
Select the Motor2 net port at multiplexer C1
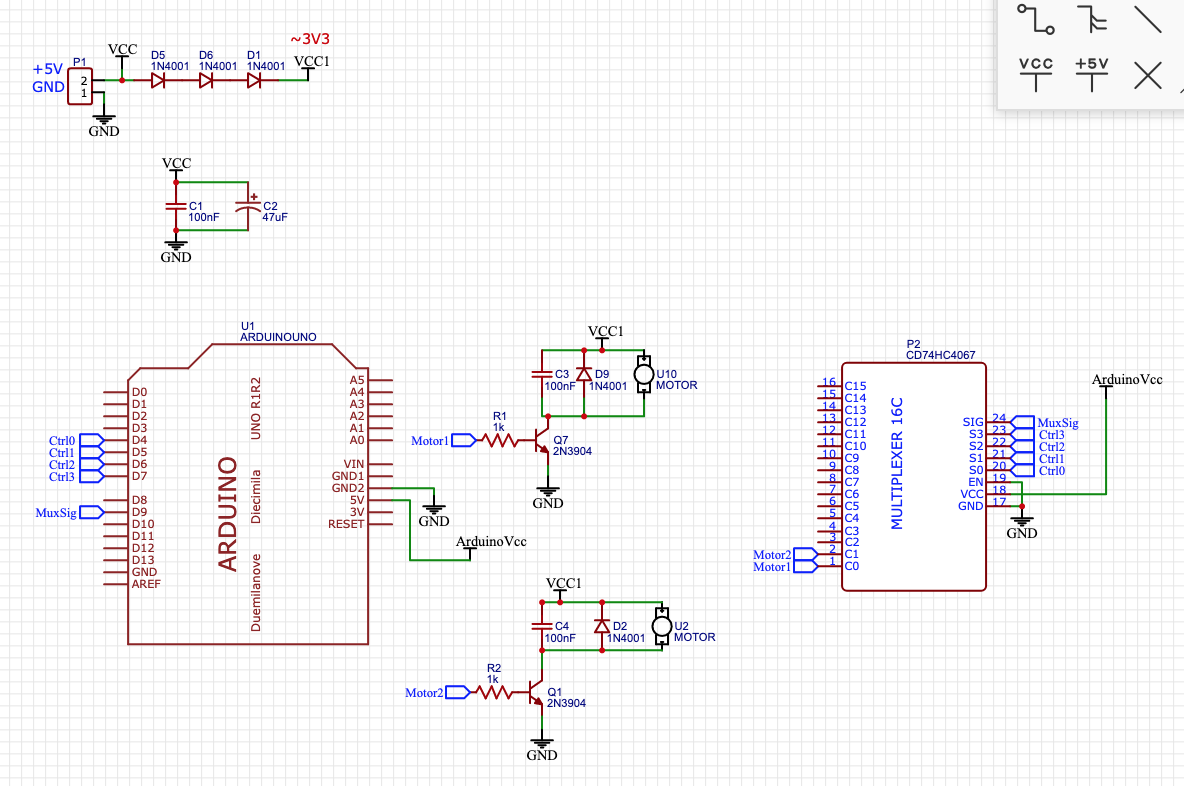pyautogui.click(x=805, y=555)
